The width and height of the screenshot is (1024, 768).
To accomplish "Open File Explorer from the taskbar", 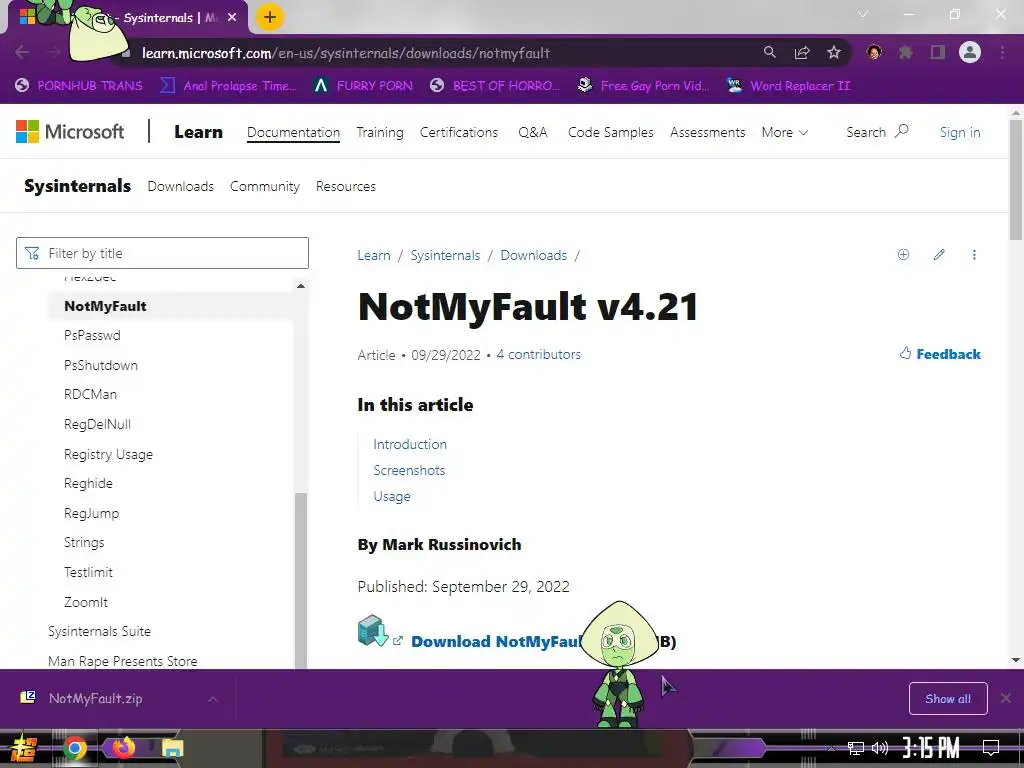I will tap(172, 748).
